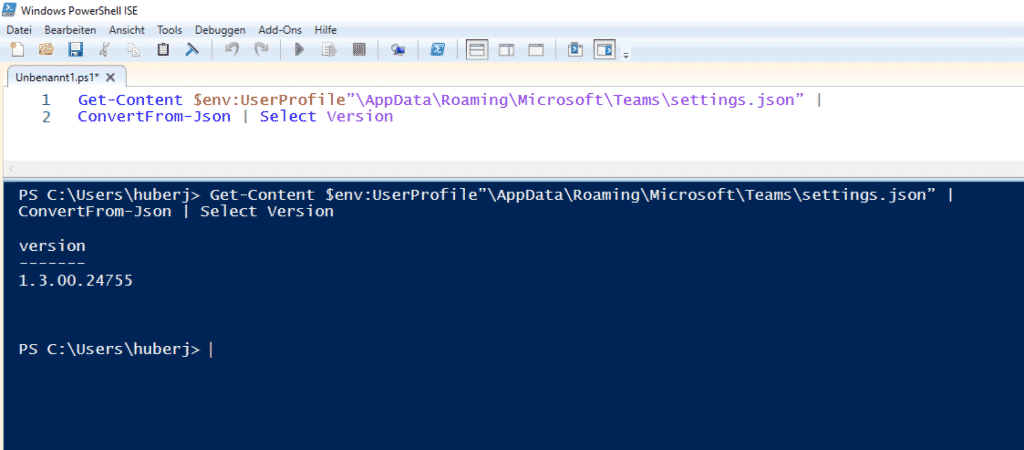Clear the console pane with the wiper icon

[192, 50]
